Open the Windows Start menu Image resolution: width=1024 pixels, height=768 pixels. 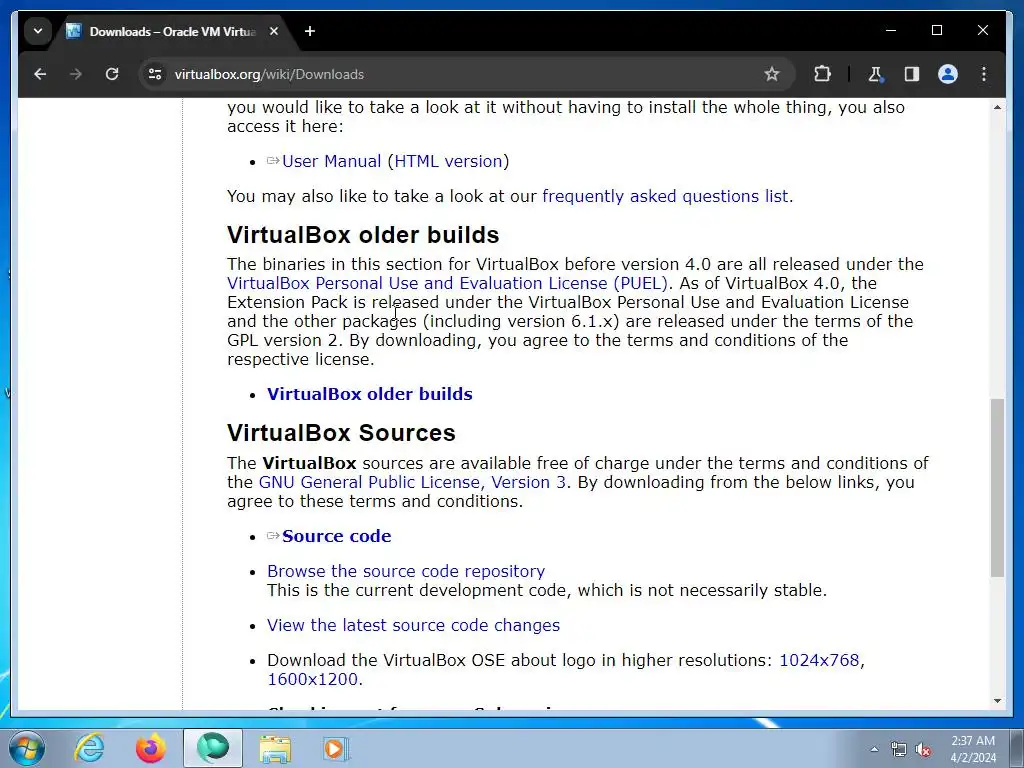(27, 748)
